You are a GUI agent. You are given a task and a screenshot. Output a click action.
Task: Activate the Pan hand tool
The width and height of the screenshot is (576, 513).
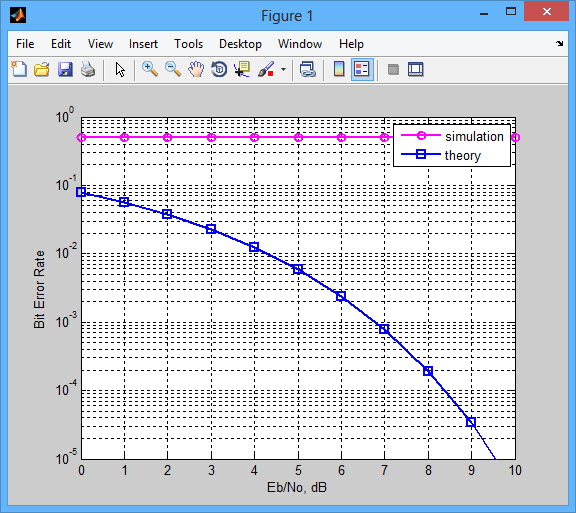click(x=196, y=69)
